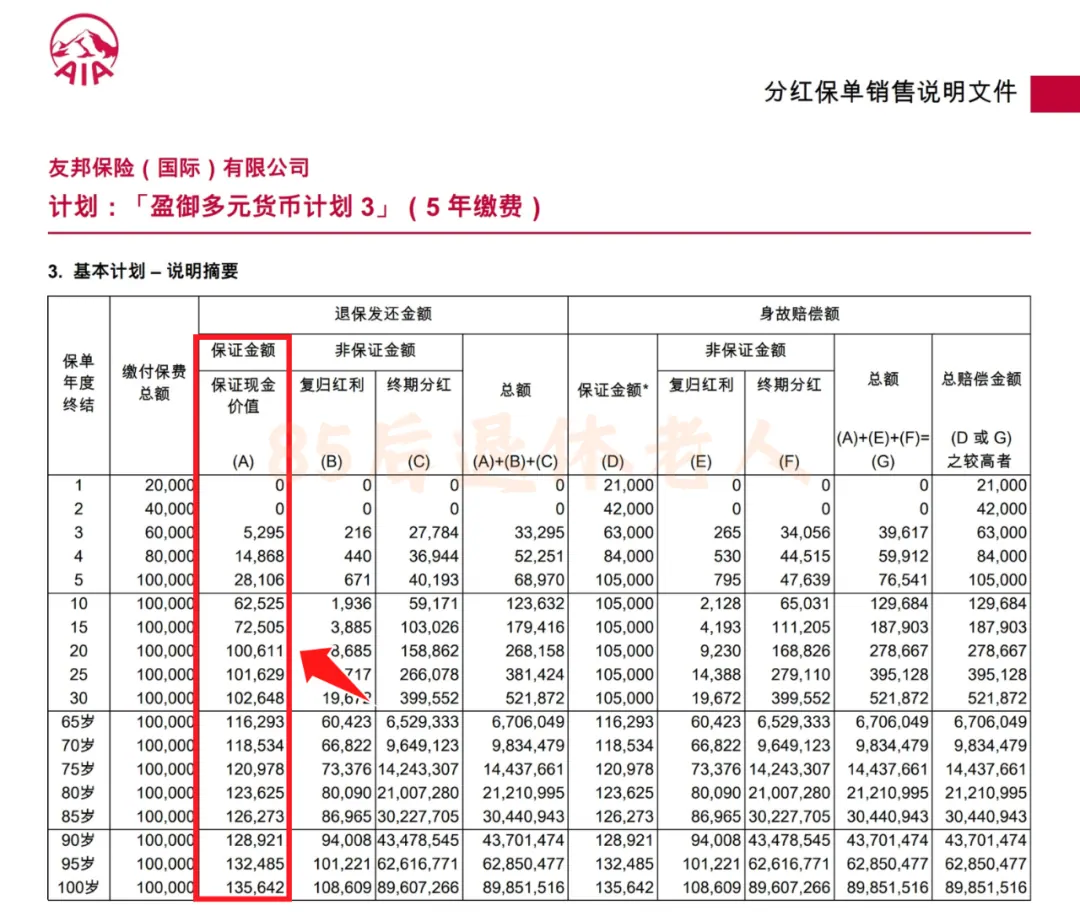The width and height of the screenshot is (1080, 916).
Task: Click death benefit guaranteed amount 63,000 in column D
Action: (628, 532)
